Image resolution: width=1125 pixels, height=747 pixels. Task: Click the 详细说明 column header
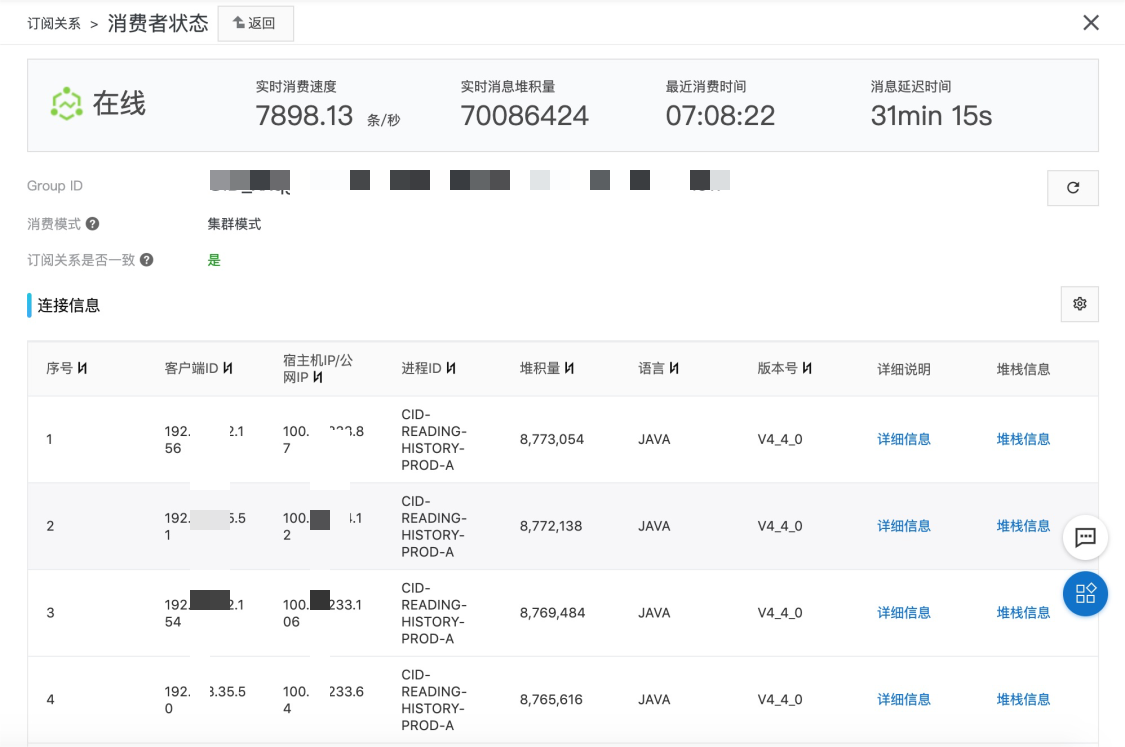[x=903, y=369]
